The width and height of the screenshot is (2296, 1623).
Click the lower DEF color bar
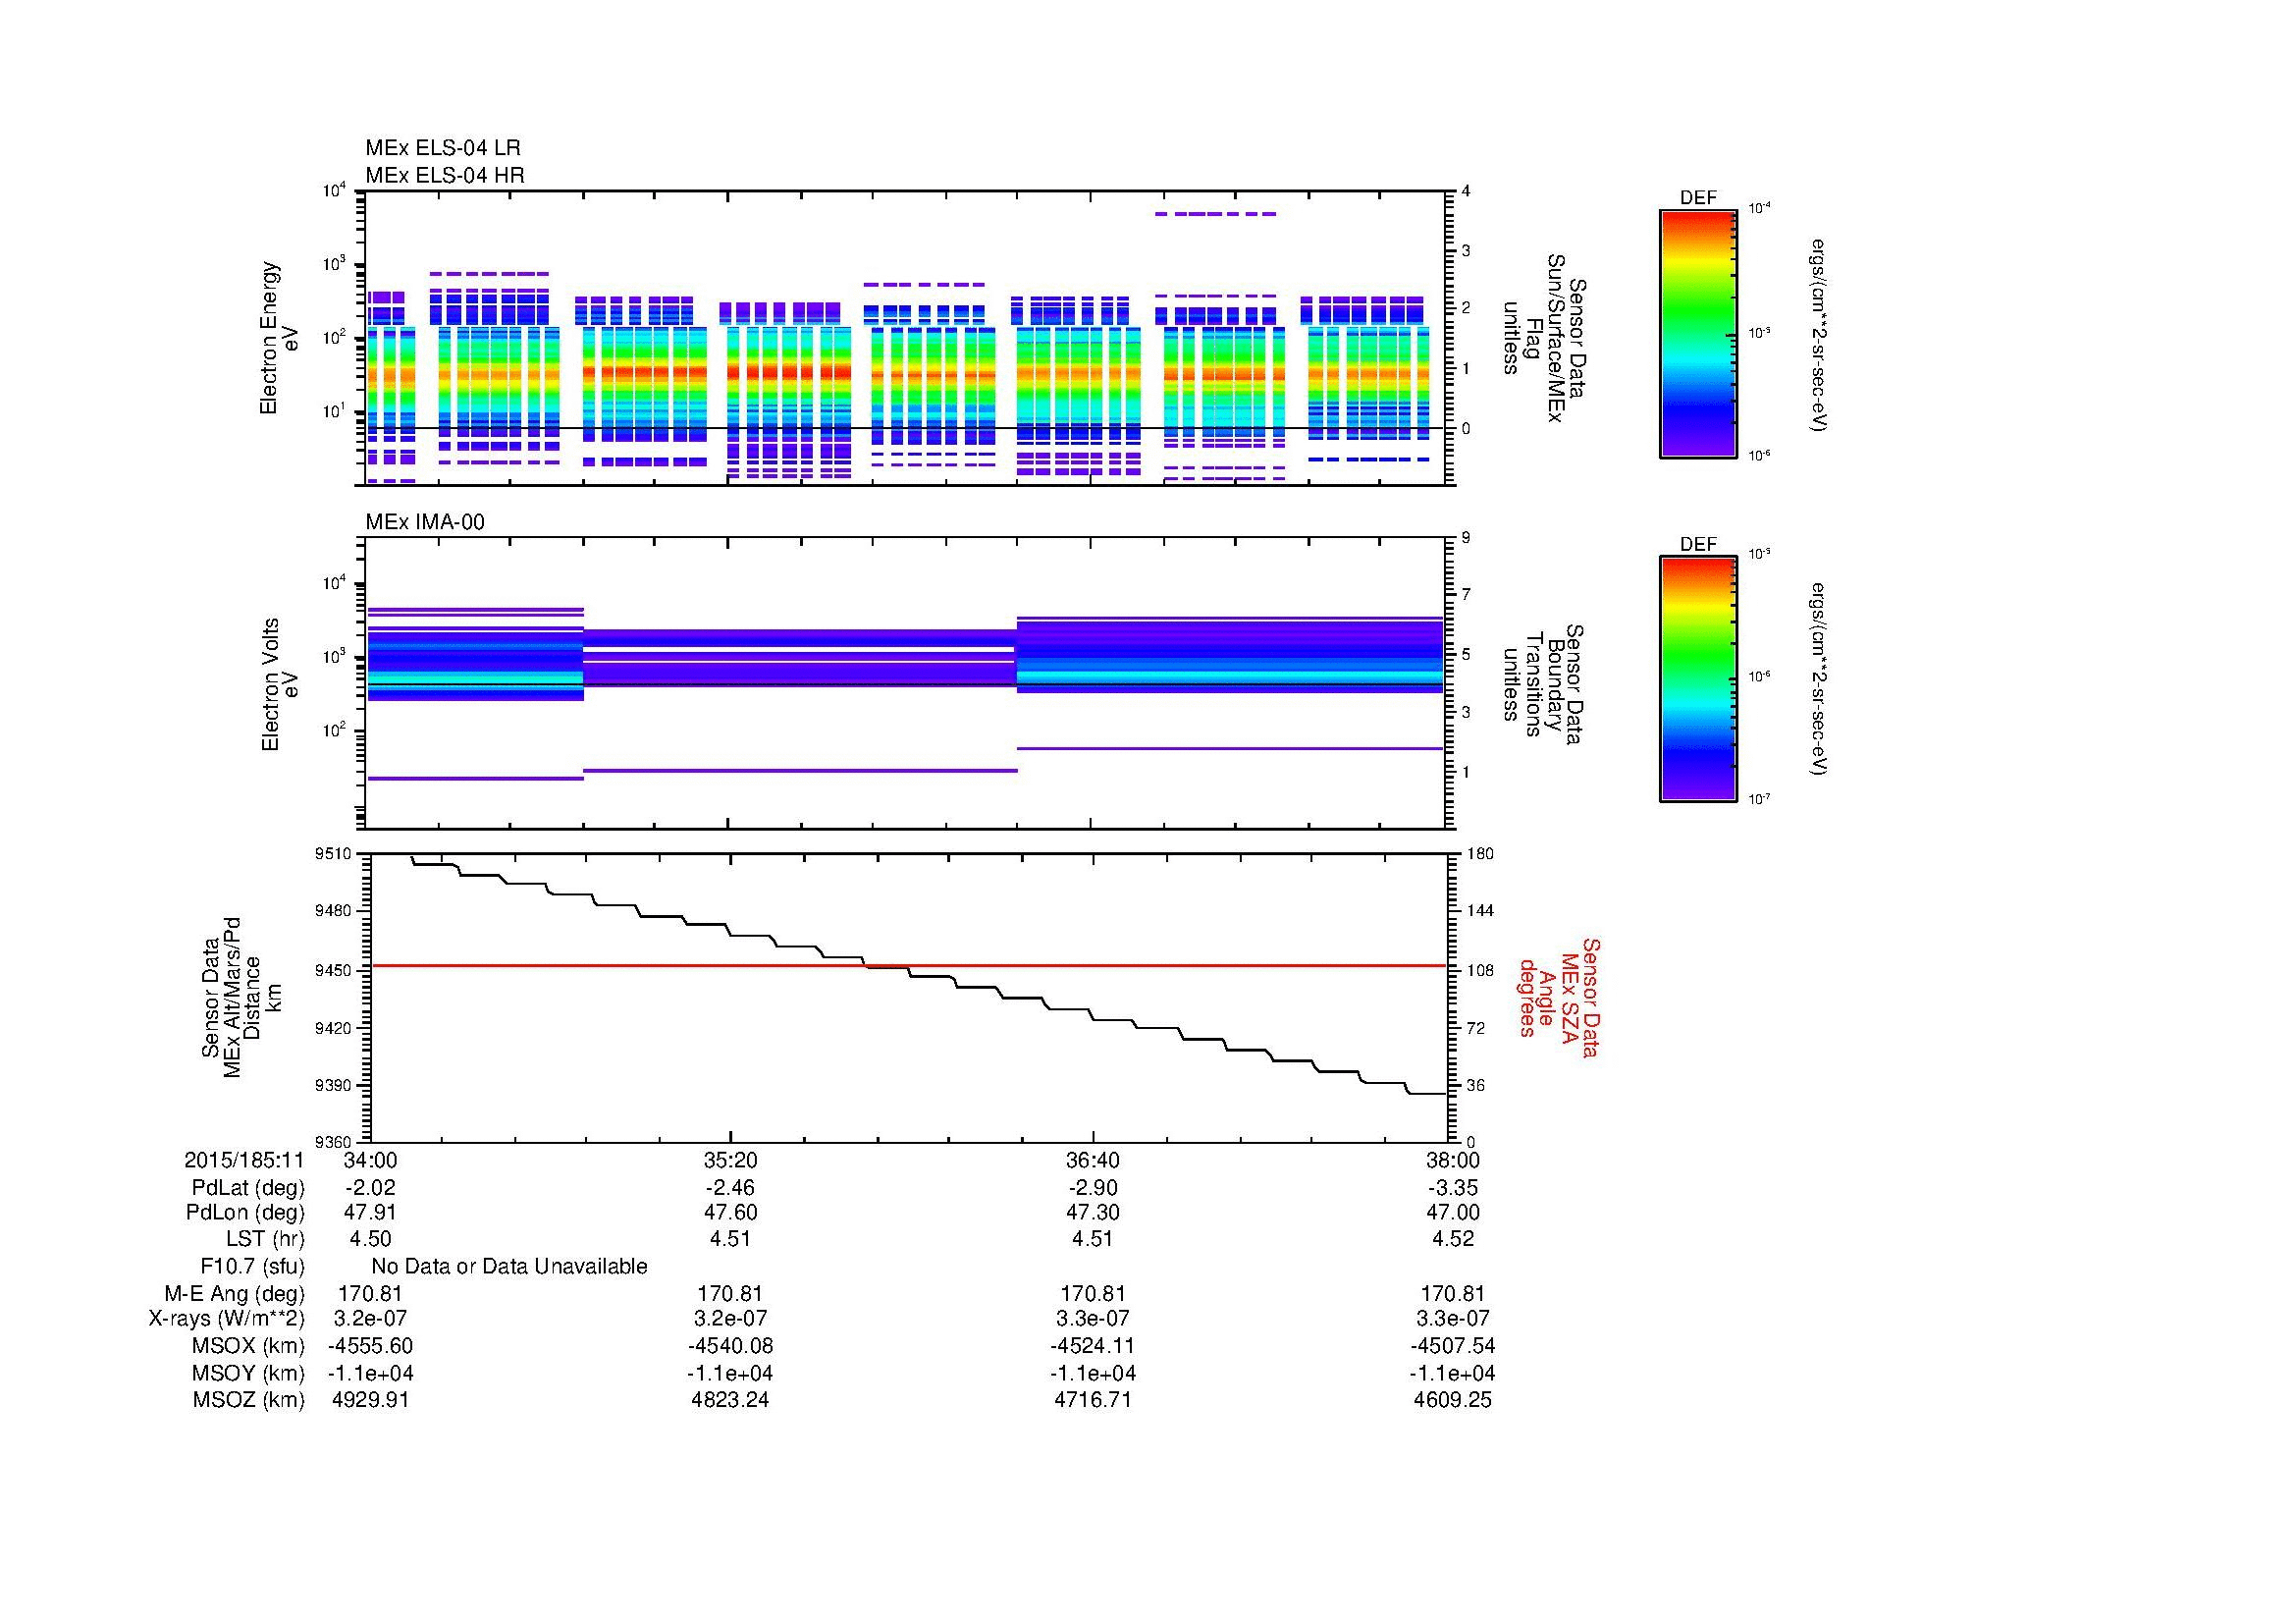[x=1697, y=679]
